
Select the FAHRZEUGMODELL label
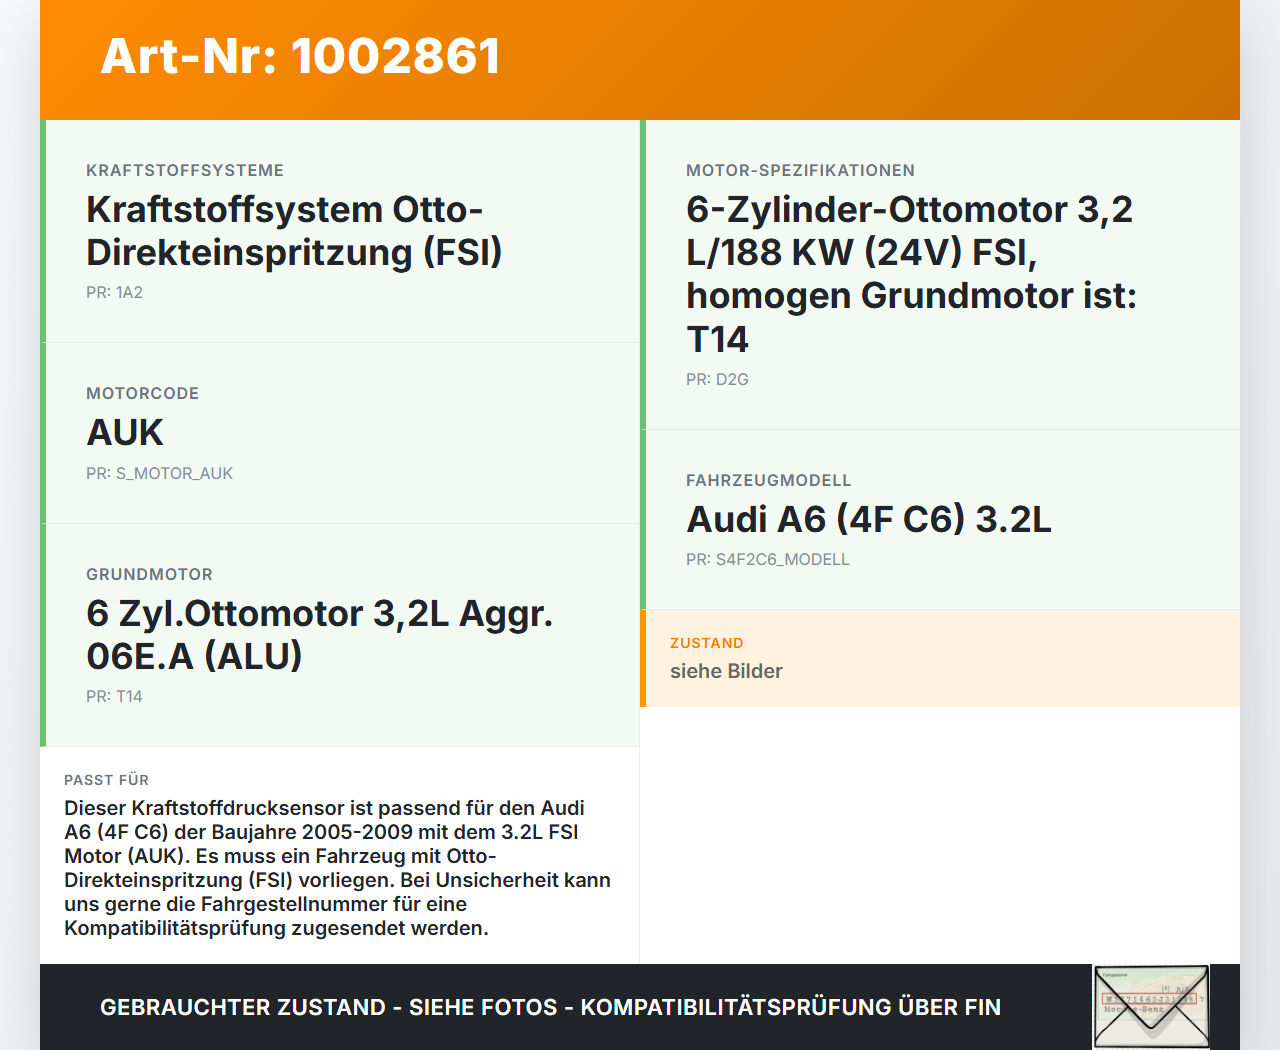tap(768, 480)
